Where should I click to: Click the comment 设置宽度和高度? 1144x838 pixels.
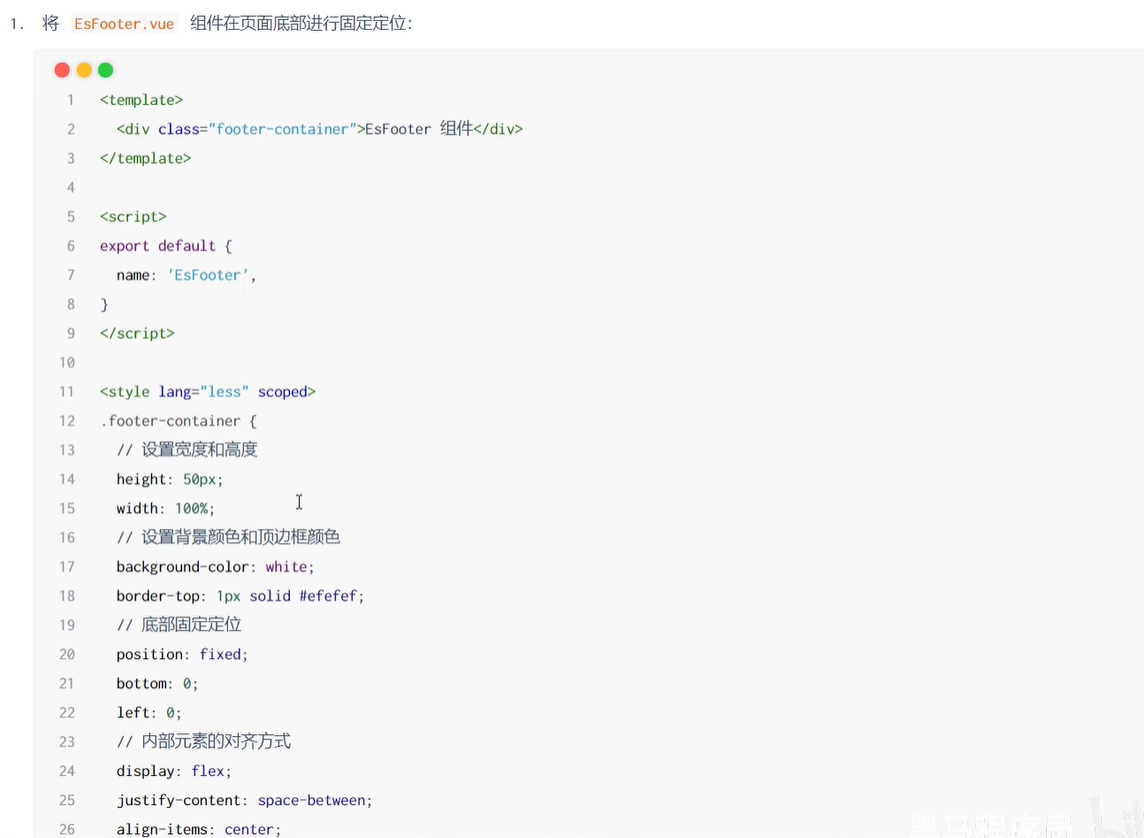coord(187,449)
